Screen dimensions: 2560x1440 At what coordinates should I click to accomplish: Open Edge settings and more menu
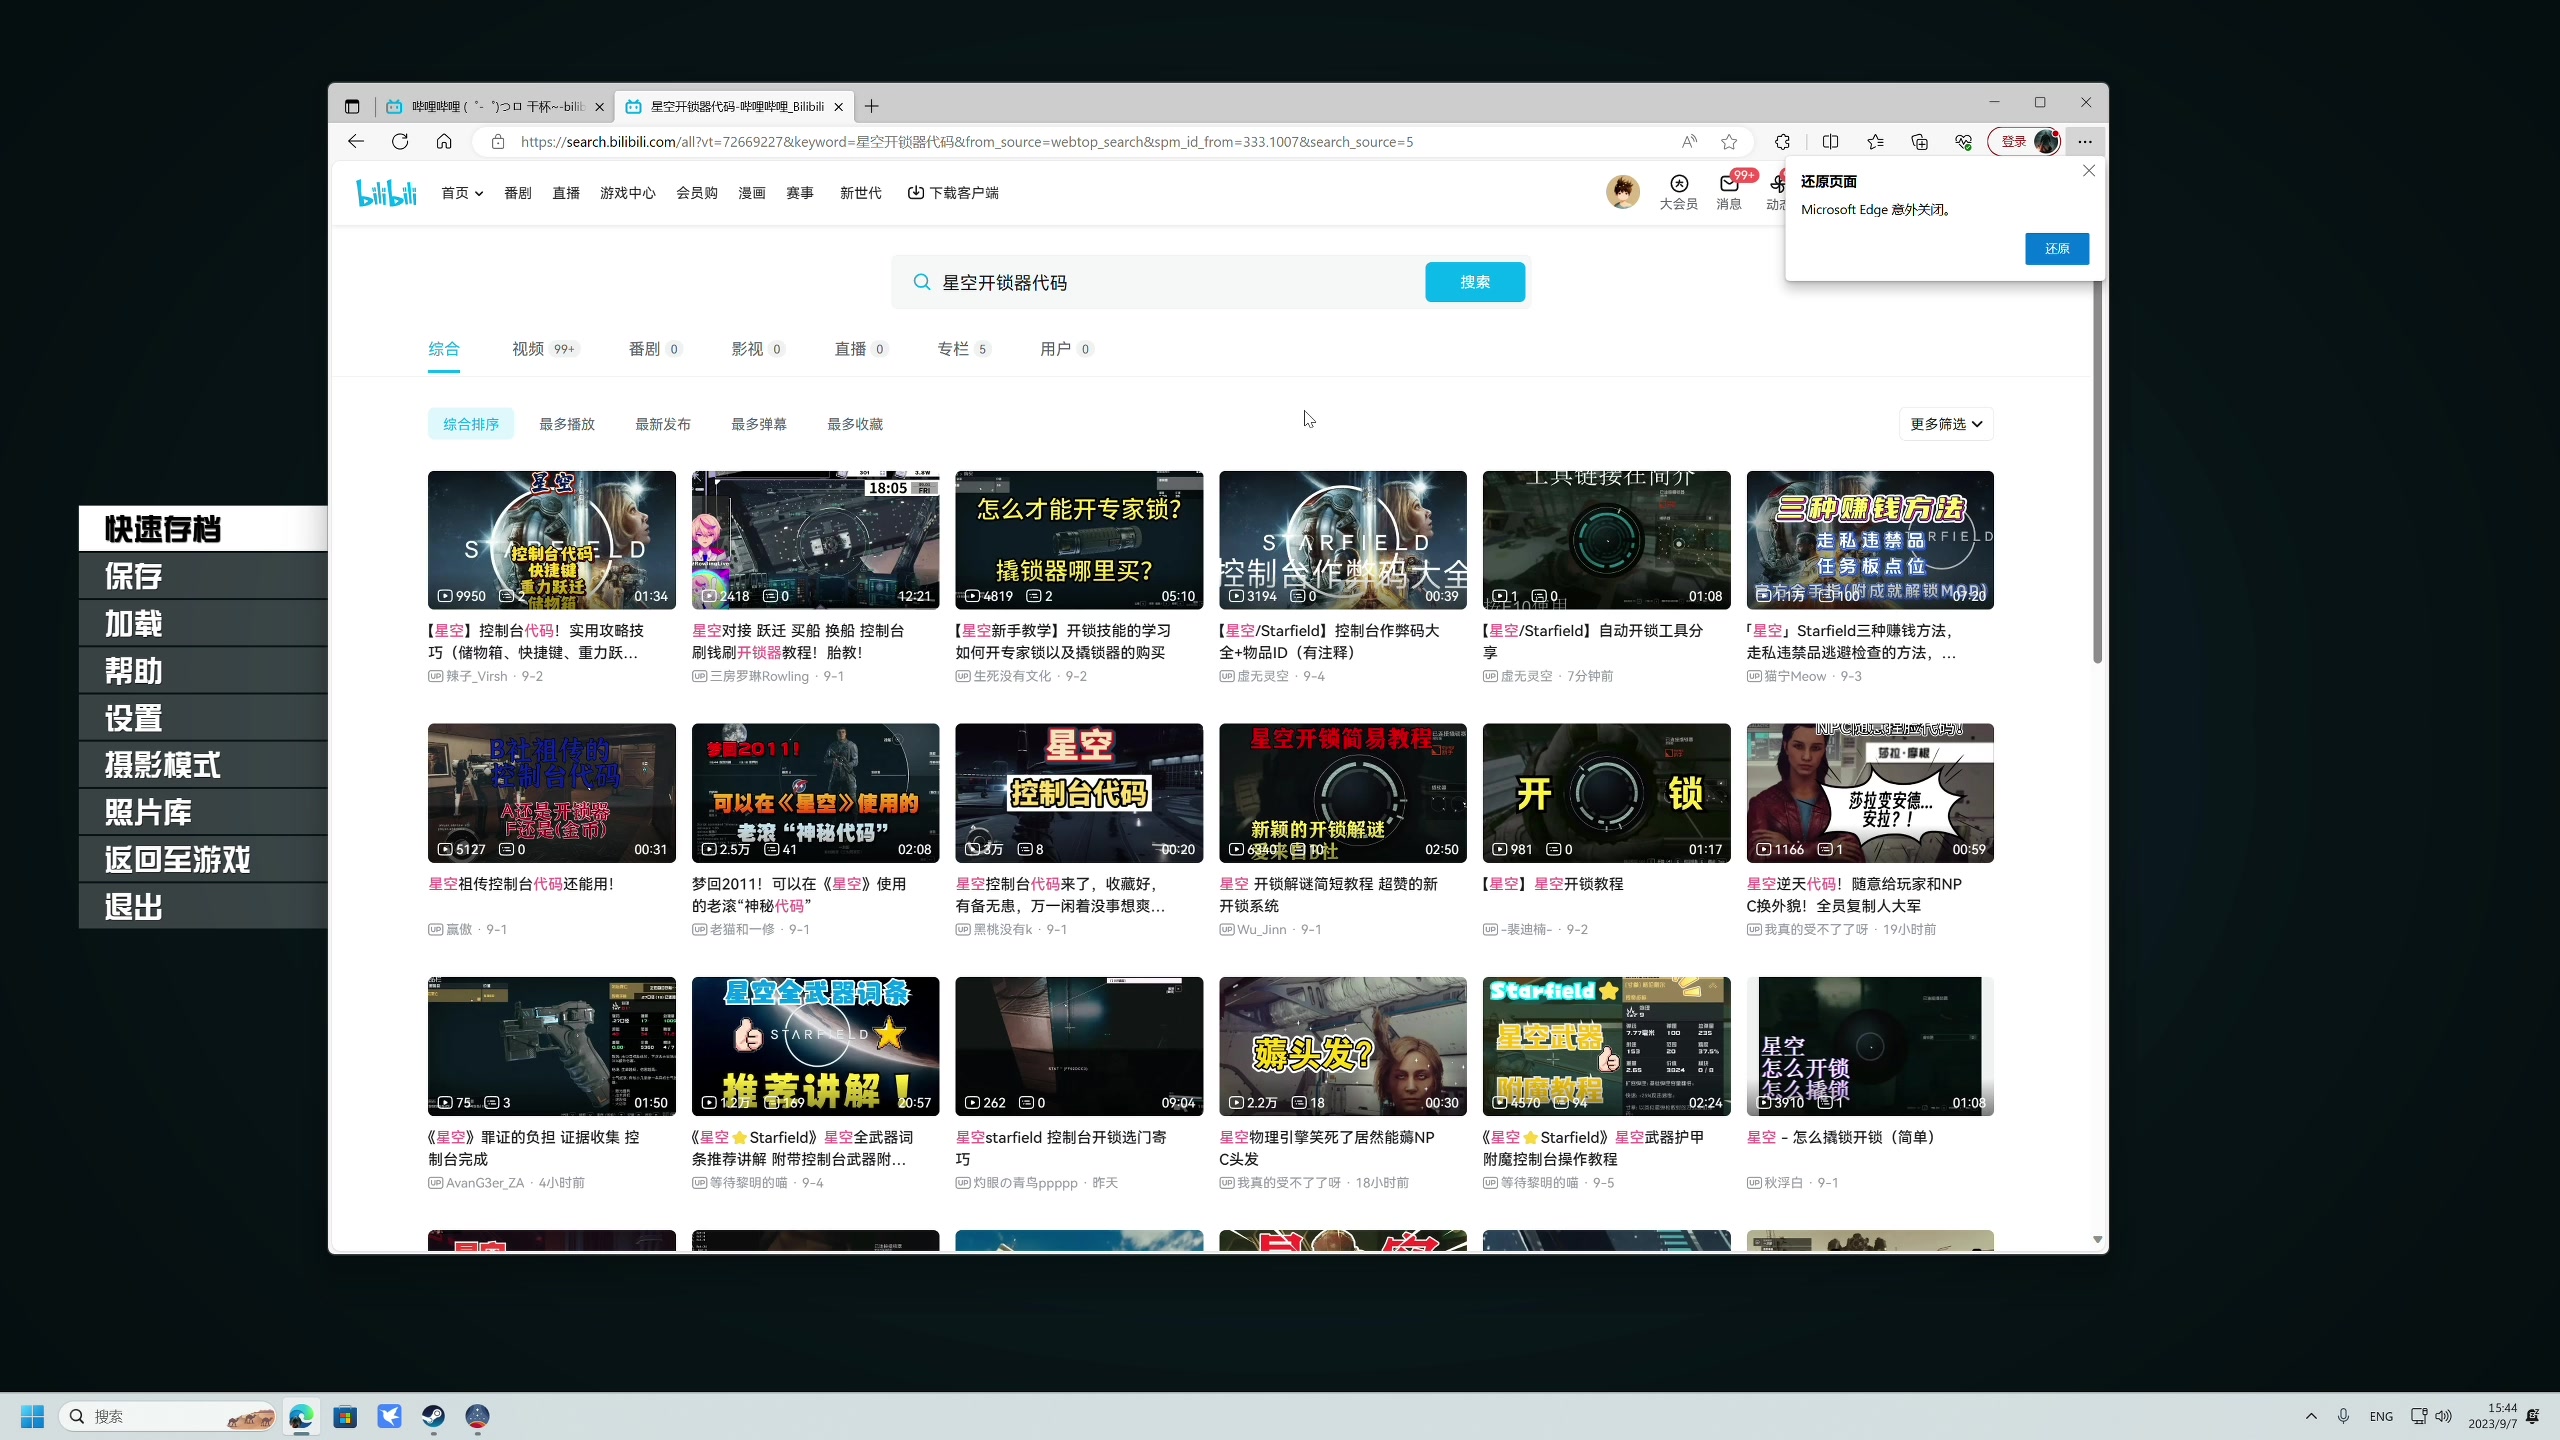tap(2085, 141)
